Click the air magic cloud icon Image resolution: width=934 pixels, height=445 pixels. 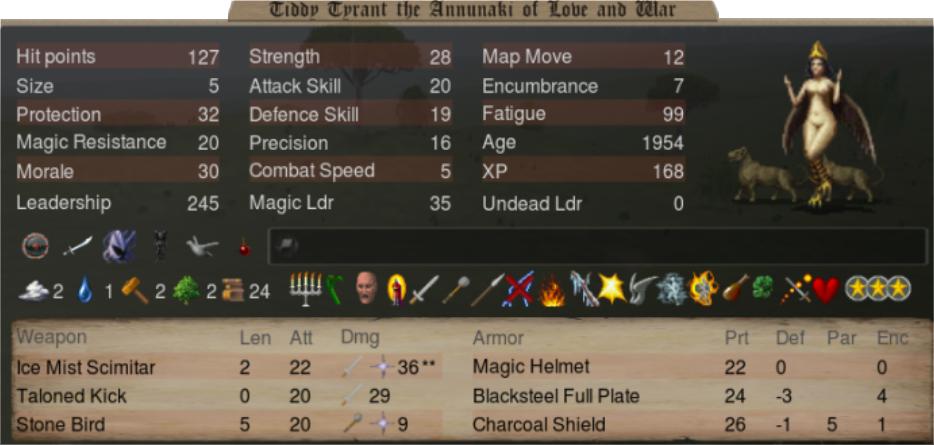click(33, 291)
